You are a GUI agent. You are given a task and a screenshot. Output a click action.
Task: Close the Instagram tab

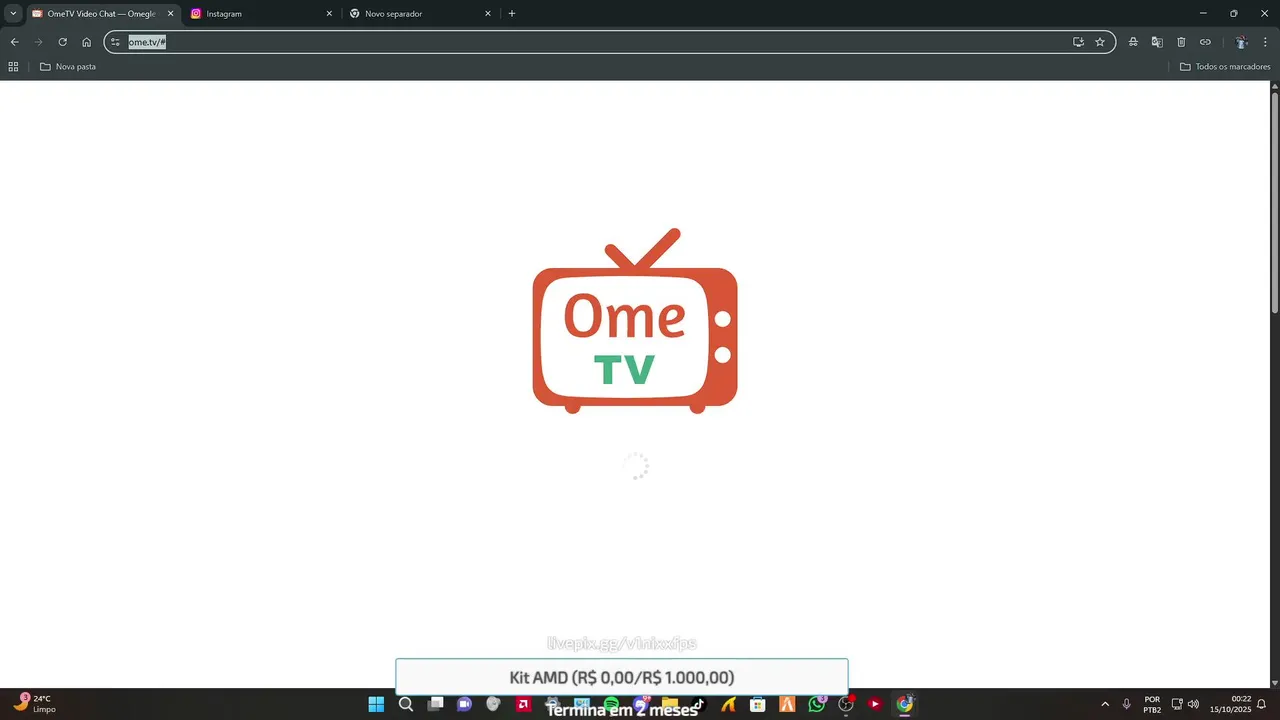coord(329,14)
